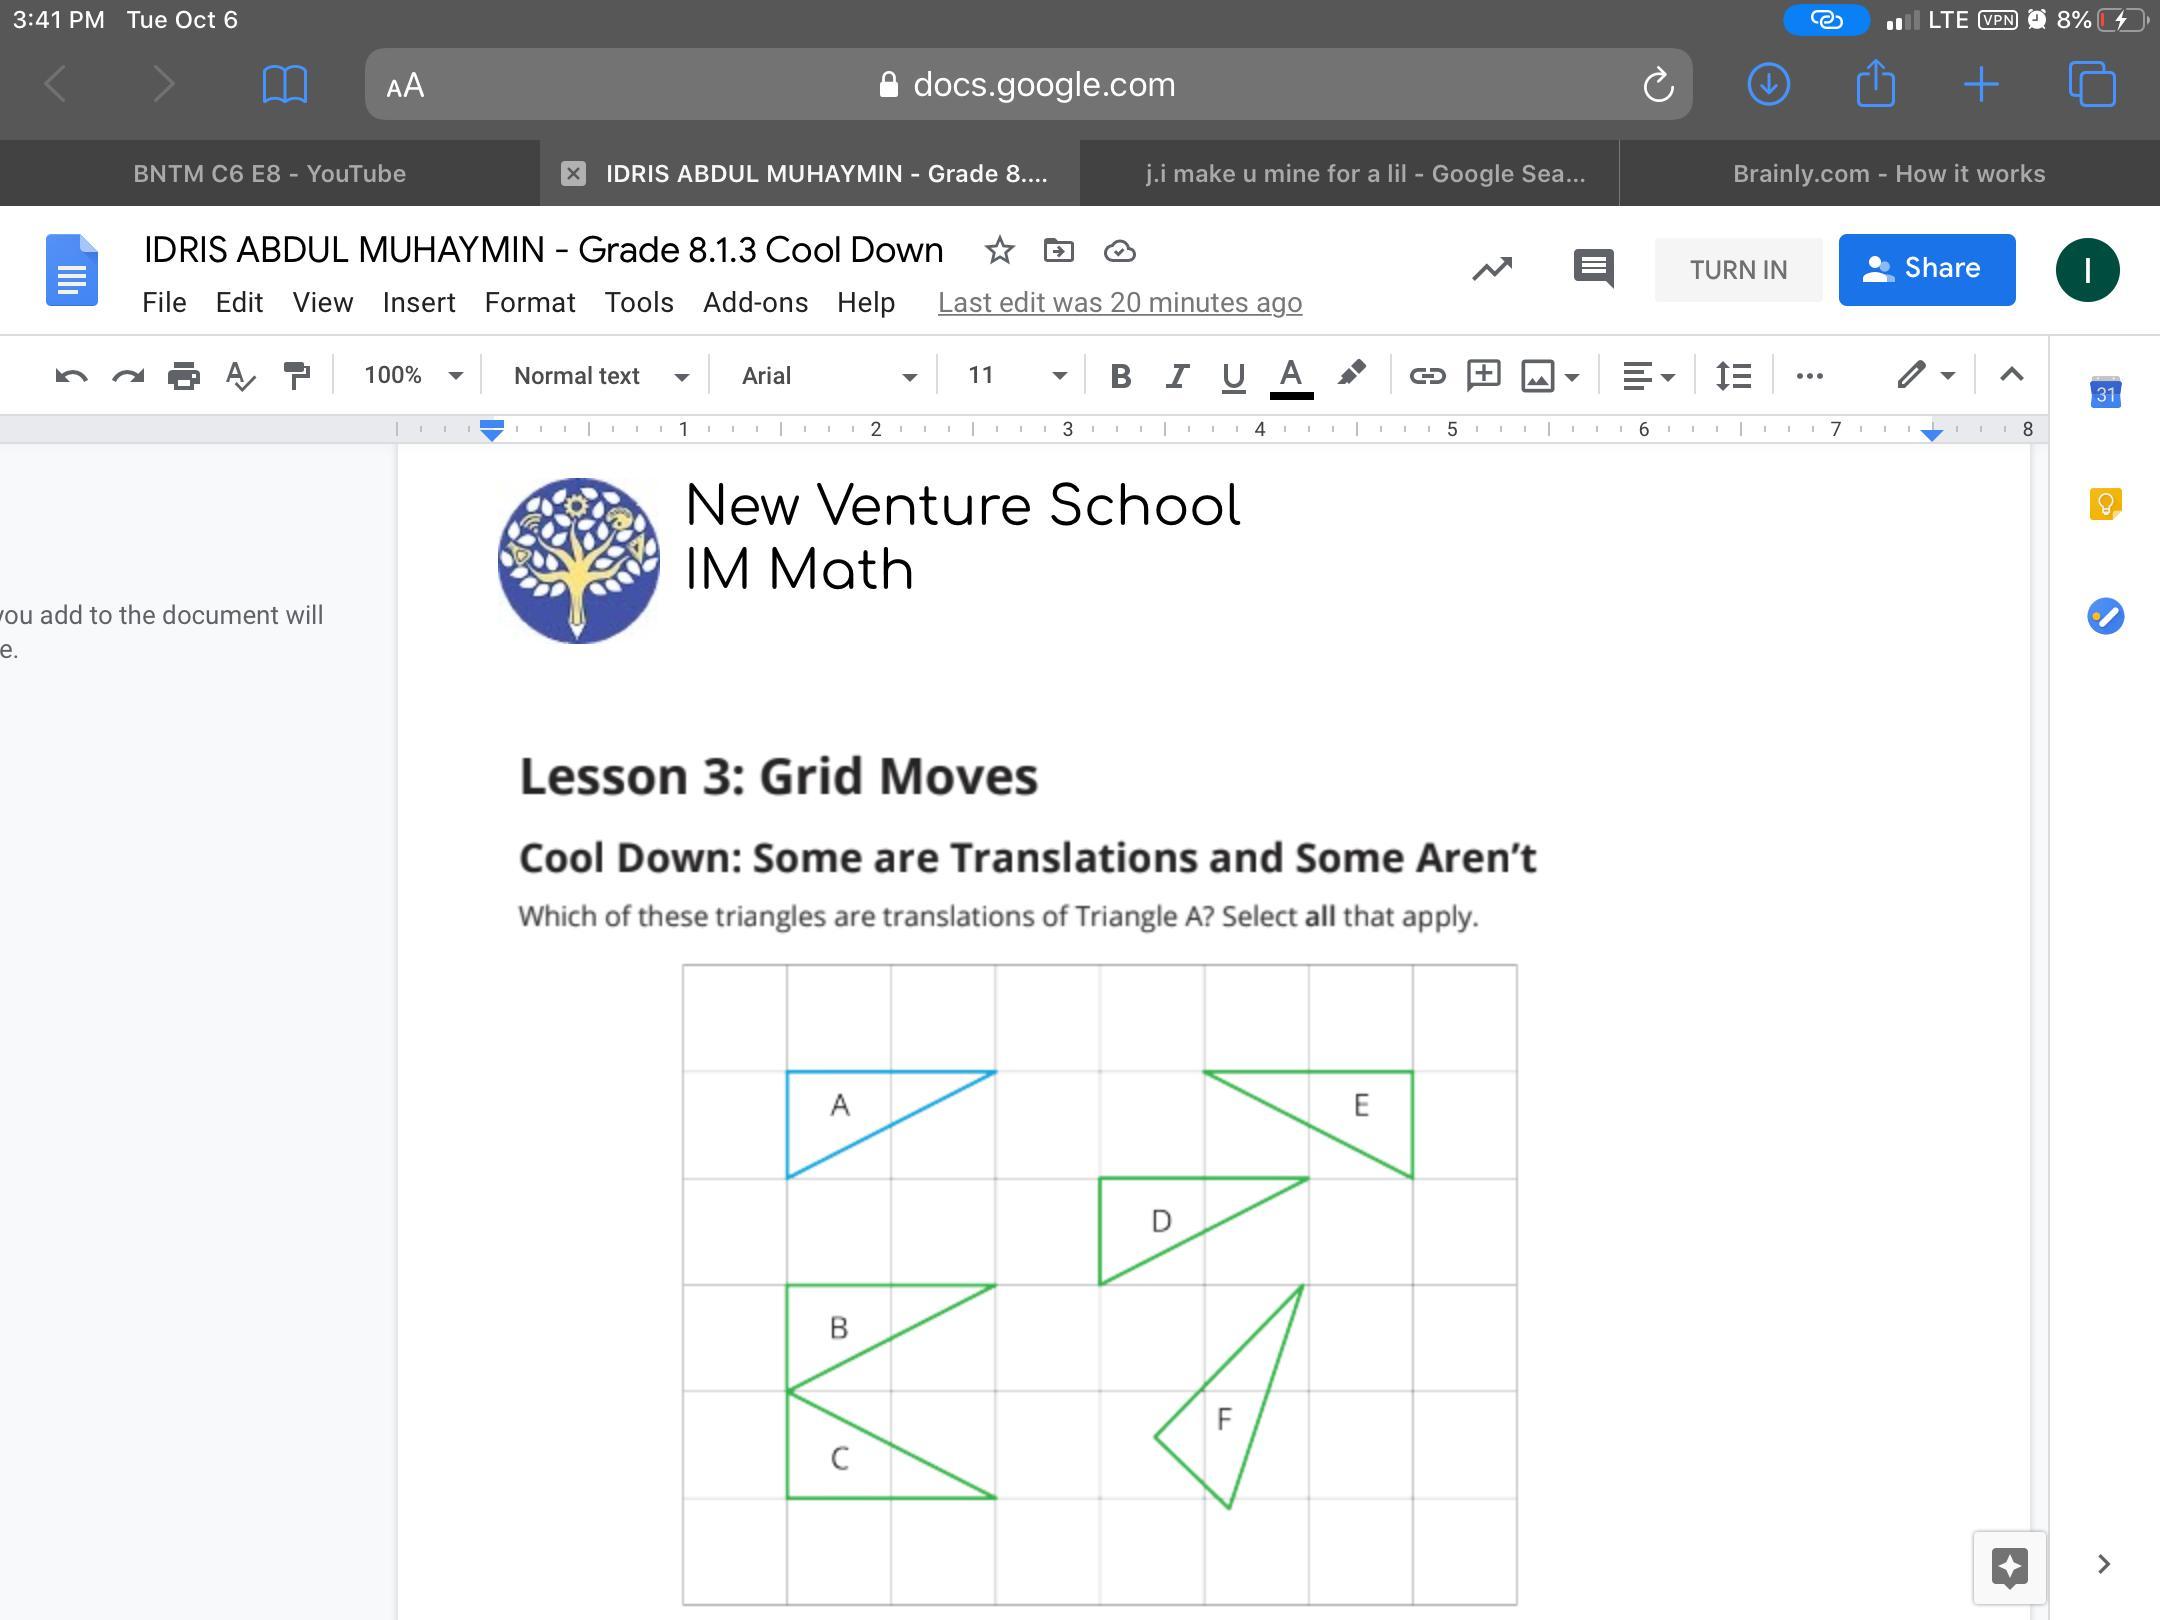Open the comment history icon

(1593, 268)
